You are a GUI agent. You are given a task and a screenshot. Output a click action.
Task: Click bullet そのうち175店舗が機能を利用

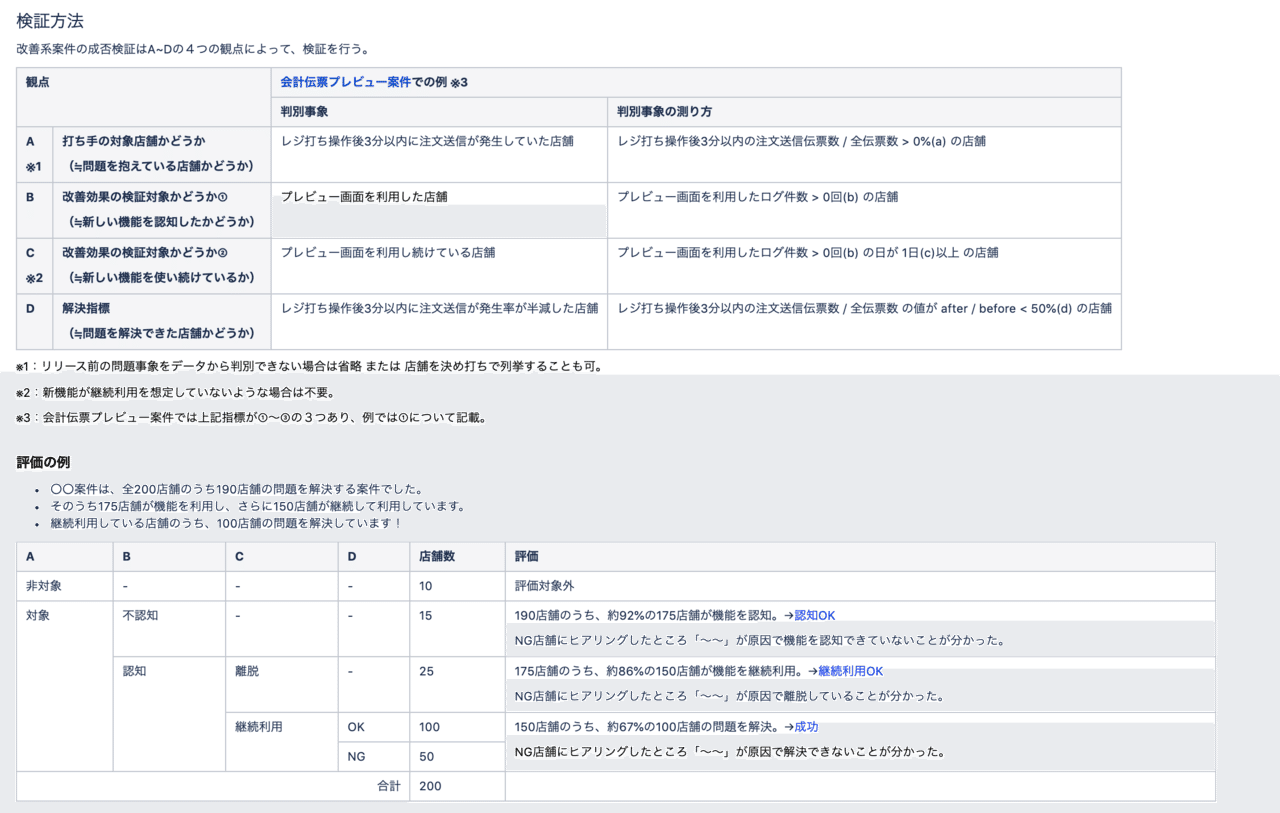click(258, 506)
